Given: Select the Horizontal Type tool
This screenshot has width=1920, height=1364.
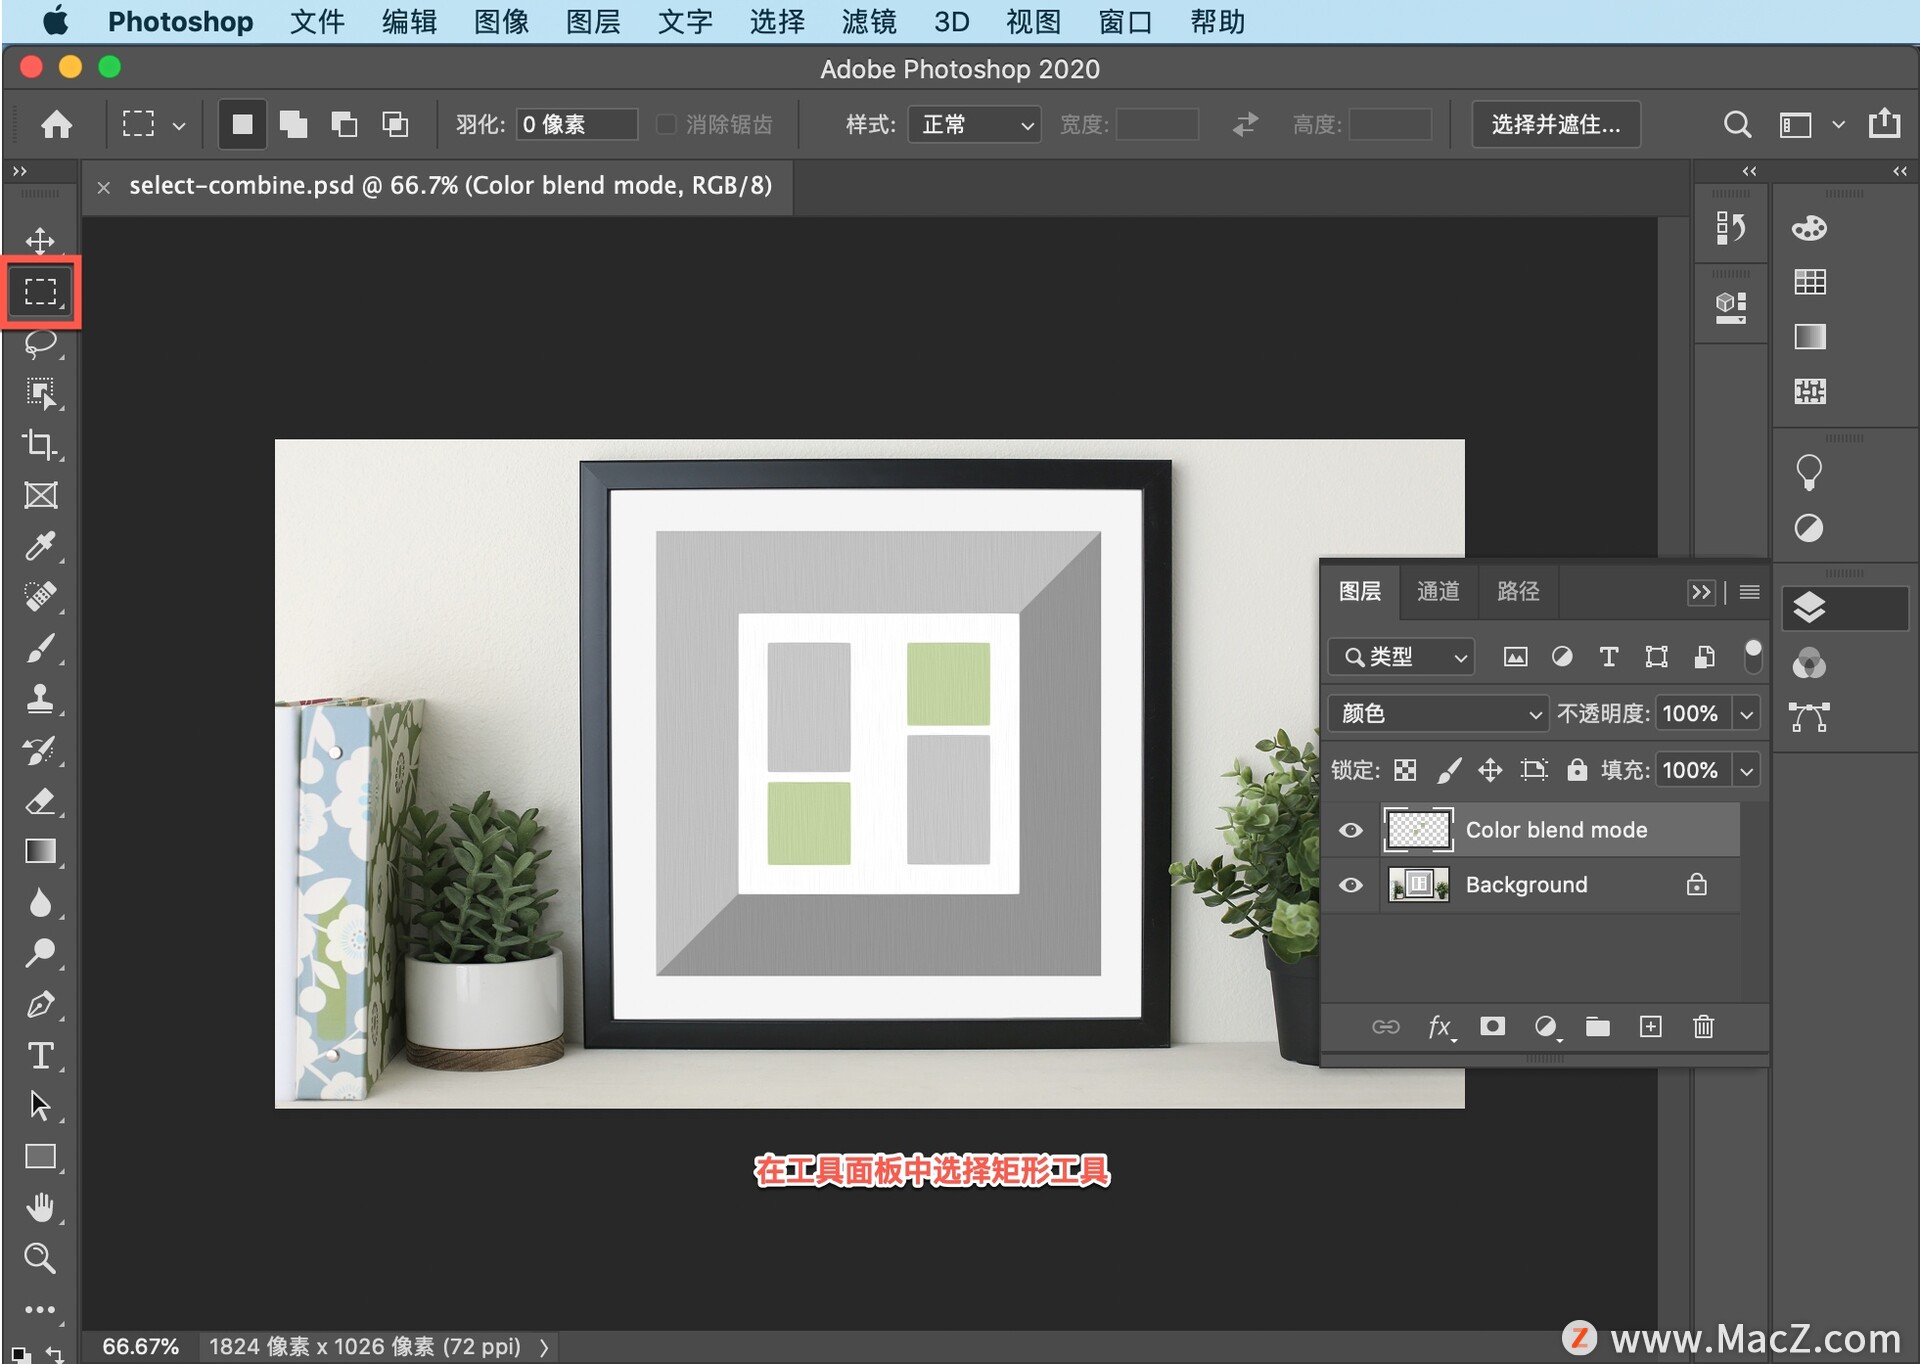Looking at the screenshot, I should 40,1055.
